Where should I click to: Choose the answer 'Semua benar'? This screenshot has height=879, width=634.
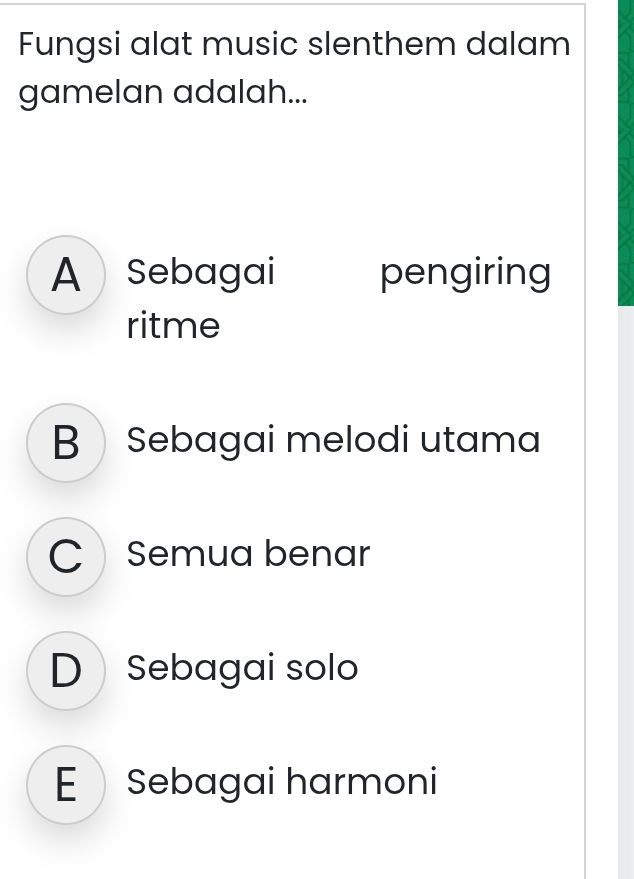pos(247,553)
